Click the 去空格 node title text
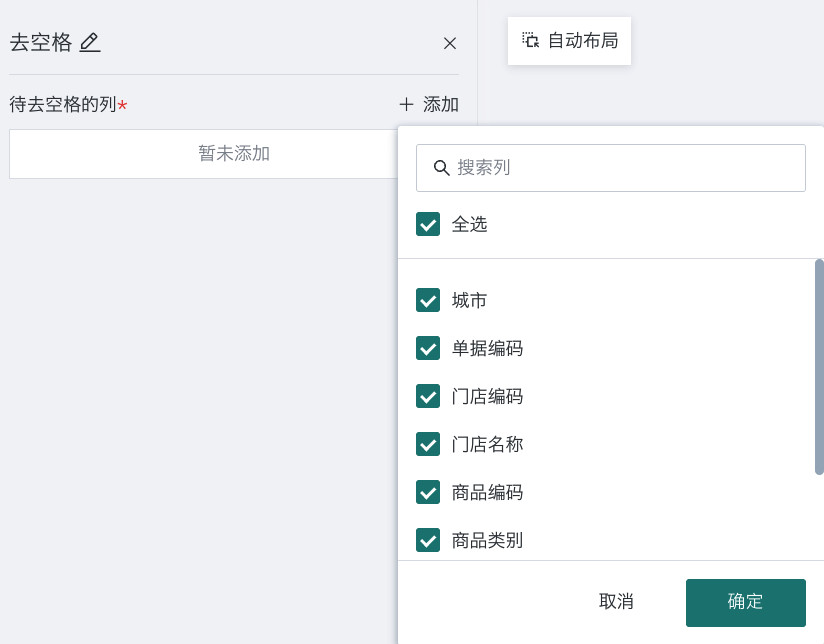This screenshot has height=644, width=824. click(x=41, y=42)
